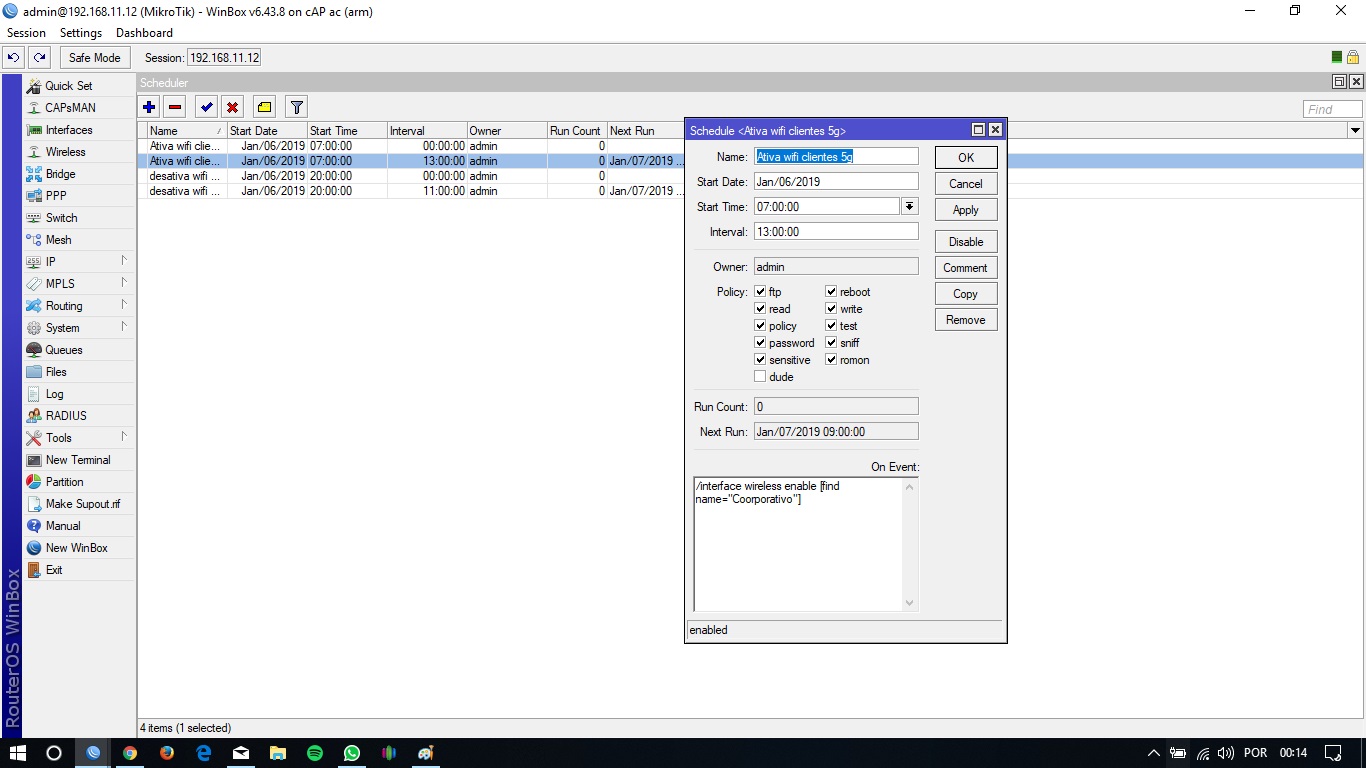1366x768 pixels.
Task: Click the filter funnel icon
Action: click(296, 107)
